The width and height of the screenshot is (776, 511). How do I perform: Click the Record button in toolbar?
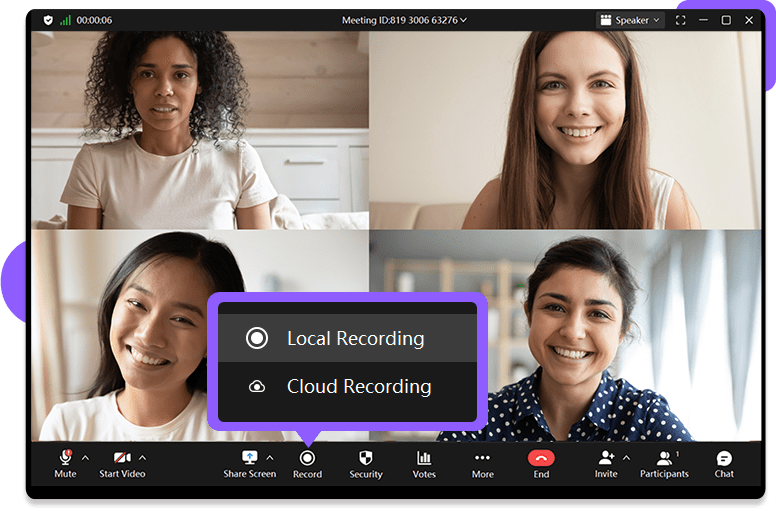click(307, 464)
